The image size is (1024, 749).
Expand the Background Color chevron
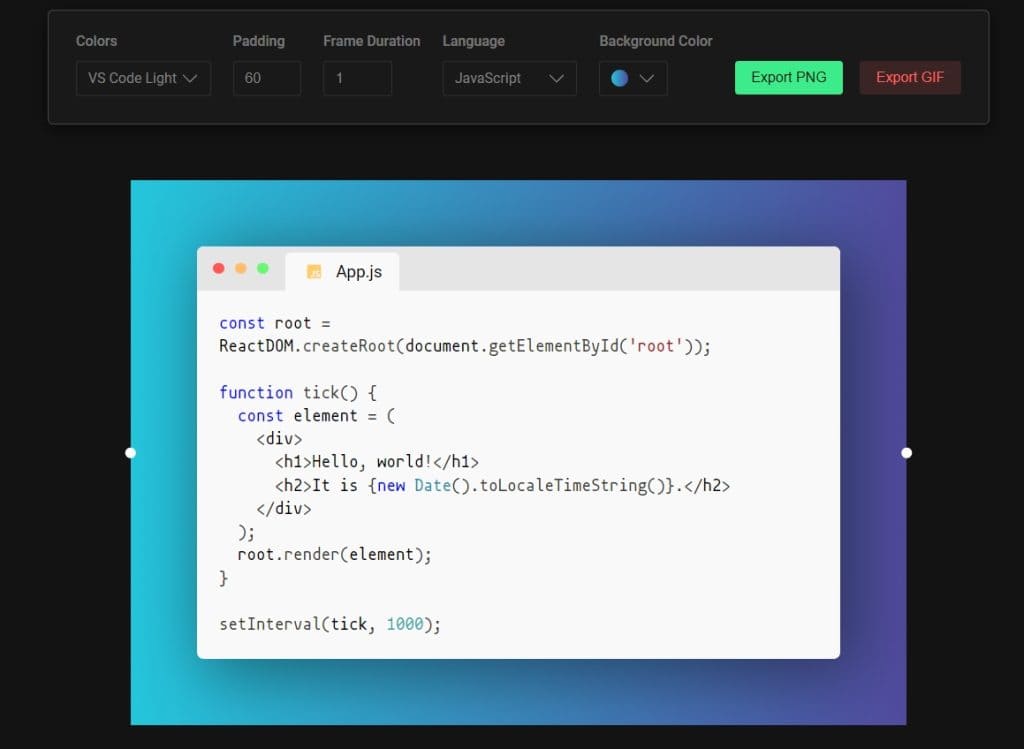click(646, 78)
